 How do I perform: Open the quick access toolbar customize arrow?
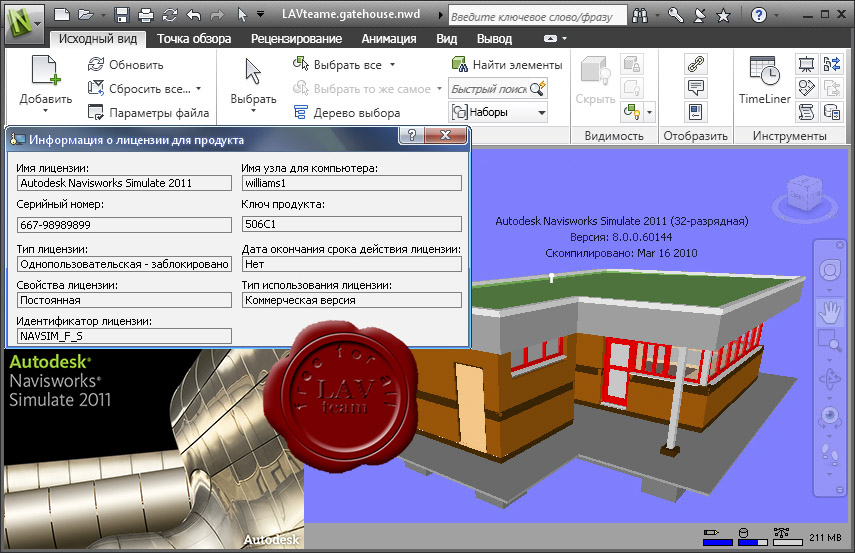261,15
